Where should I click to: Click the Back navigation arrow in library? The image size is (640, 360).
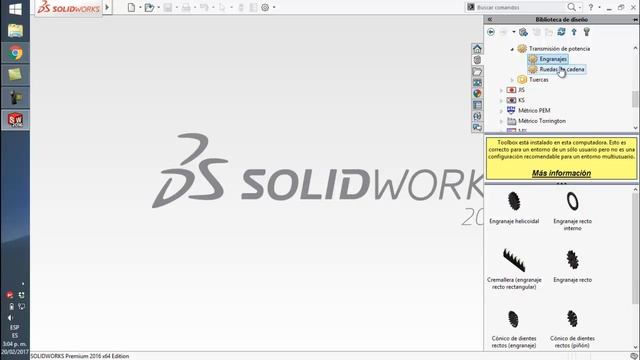pos(491,32)
